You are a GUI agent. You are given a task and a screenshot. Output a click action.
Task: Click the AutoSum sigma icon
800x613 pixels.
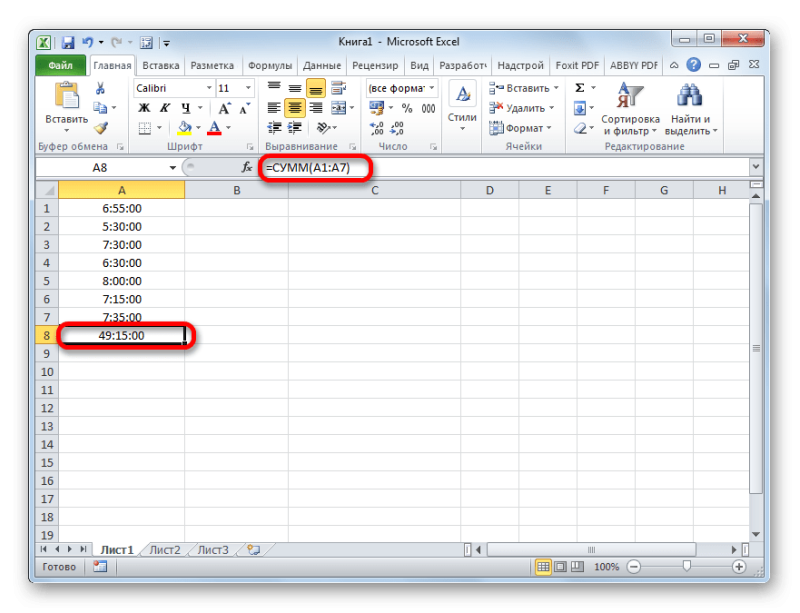tap(580, 88)
